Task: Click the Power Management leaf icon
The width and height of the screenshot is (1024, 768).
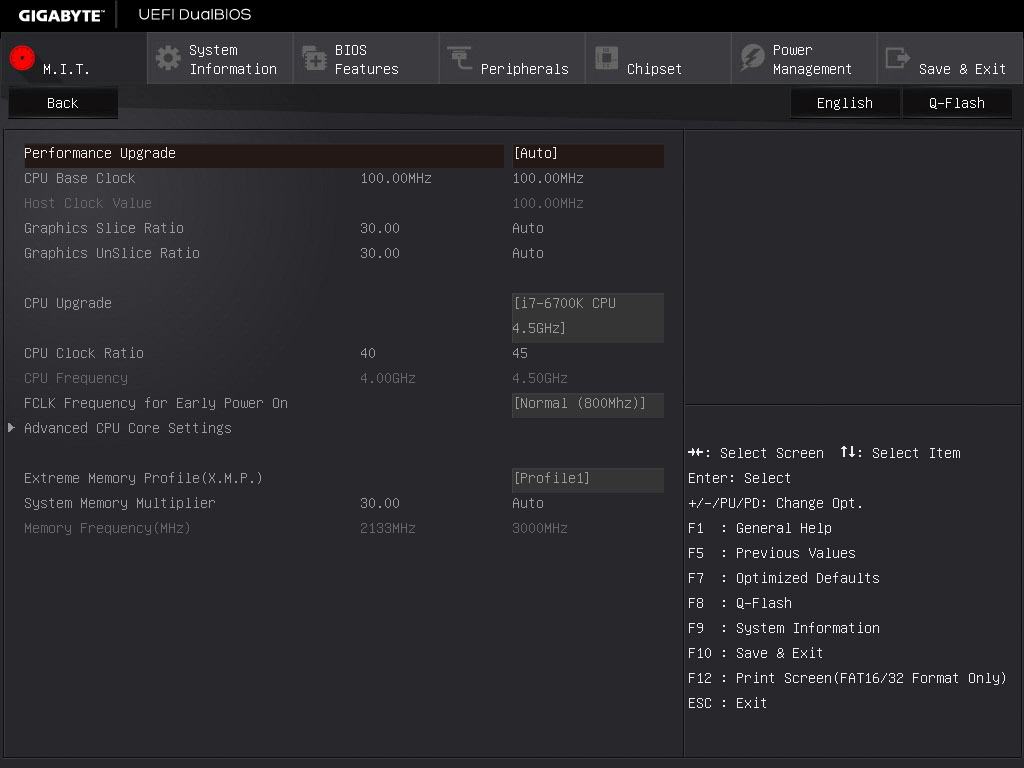Action: coord(752,58)
